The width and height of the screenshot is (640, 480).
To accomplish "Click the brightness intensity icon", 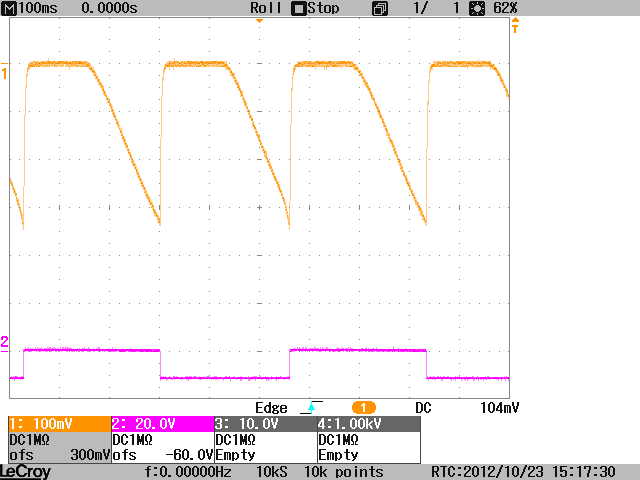I will 477,8.
